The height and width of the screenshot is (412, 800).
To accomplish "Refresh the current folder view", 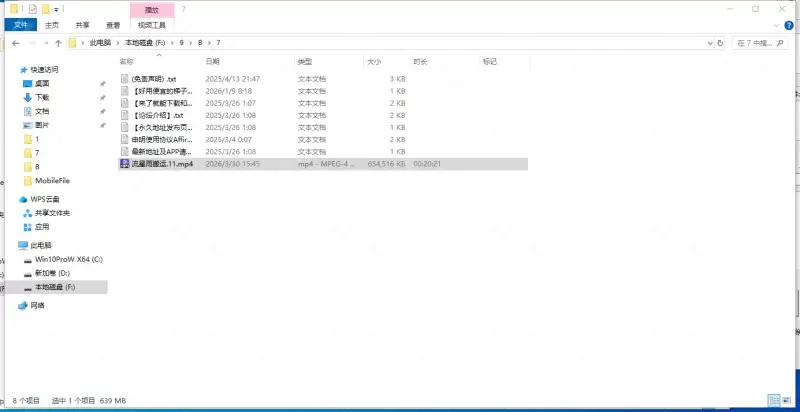I will tap(721, 43).
